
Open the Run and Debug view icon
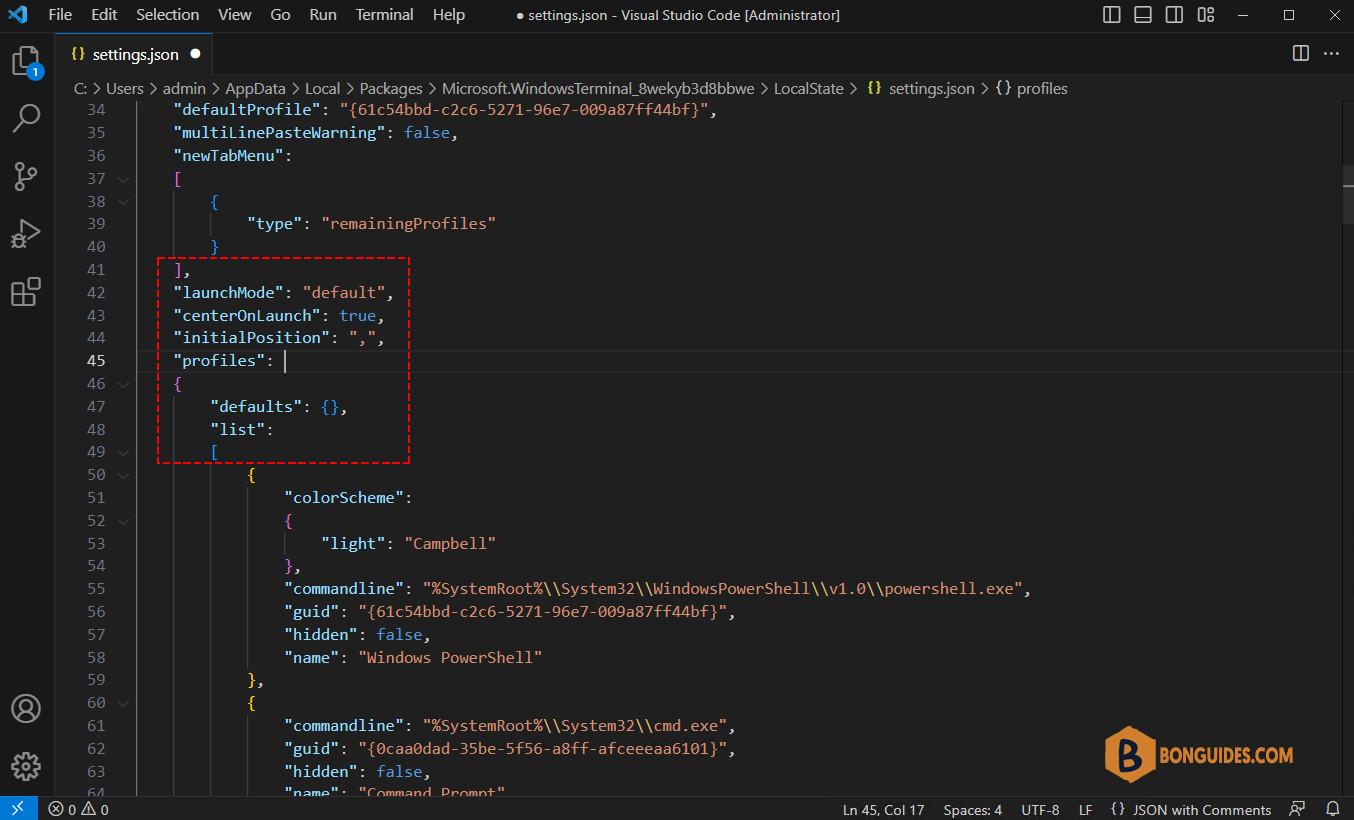click(26, 234)
